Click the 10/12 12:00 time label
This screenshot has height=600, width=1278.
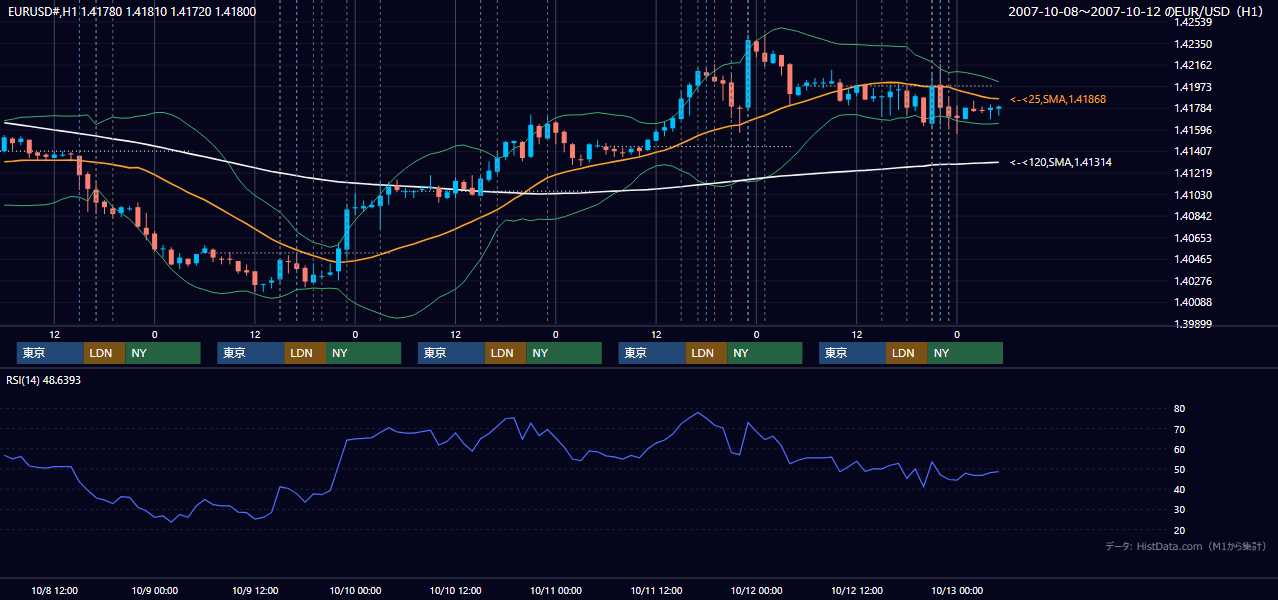[857, 590]
